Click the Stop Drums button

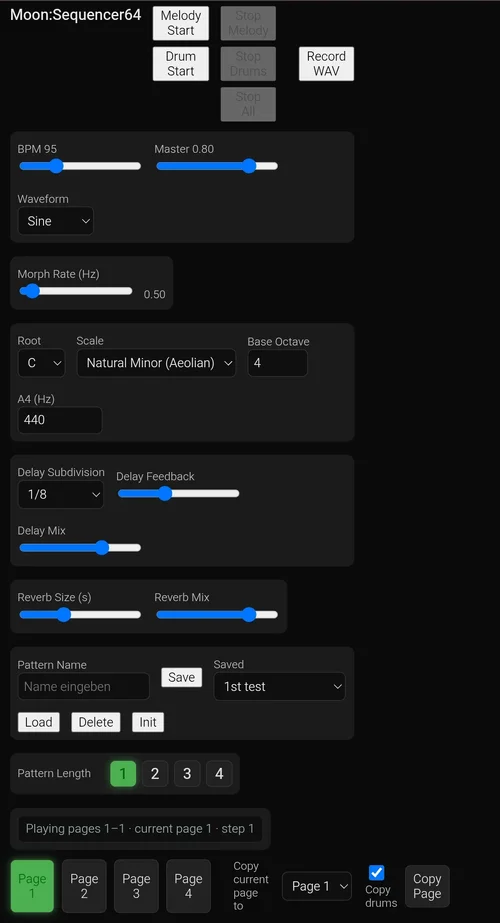(x=248, y=64)
